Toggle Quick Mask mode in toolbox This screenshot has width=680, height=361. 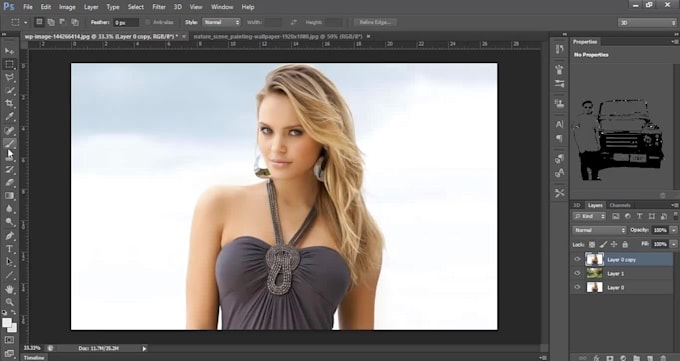click(10, 340)
